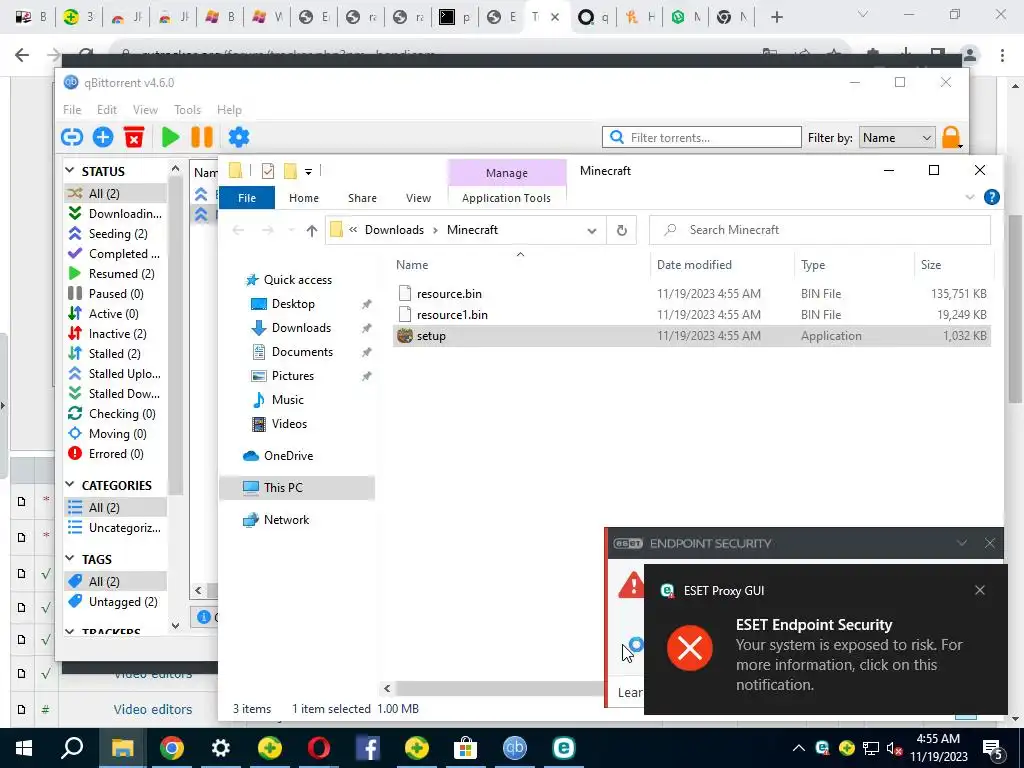Select Errored (0) status filter

106,454
